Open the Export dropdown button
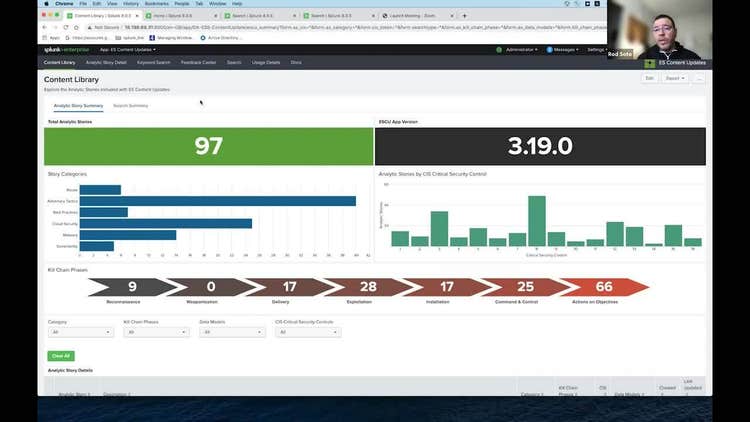The image size is (750, 422). (675, 78)
